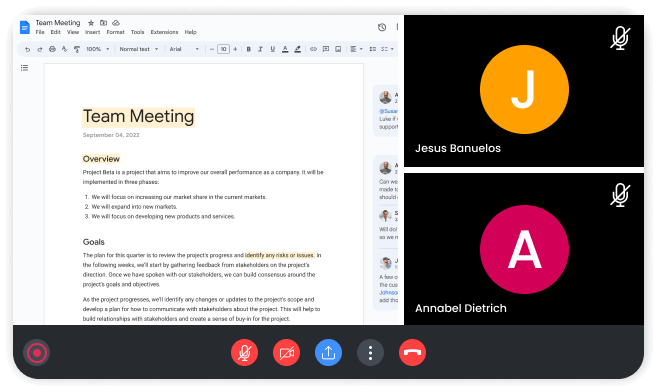659x392 pixels.
Task: Open the Help menu
Action: click(x=190, y=32)
